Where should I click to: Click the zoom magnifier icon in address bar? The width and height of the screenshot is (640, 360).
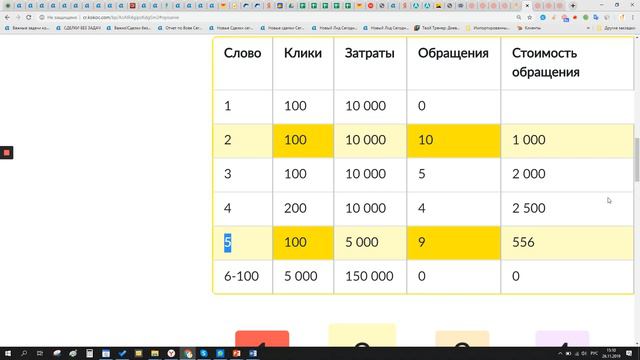[x=519, y=18]
